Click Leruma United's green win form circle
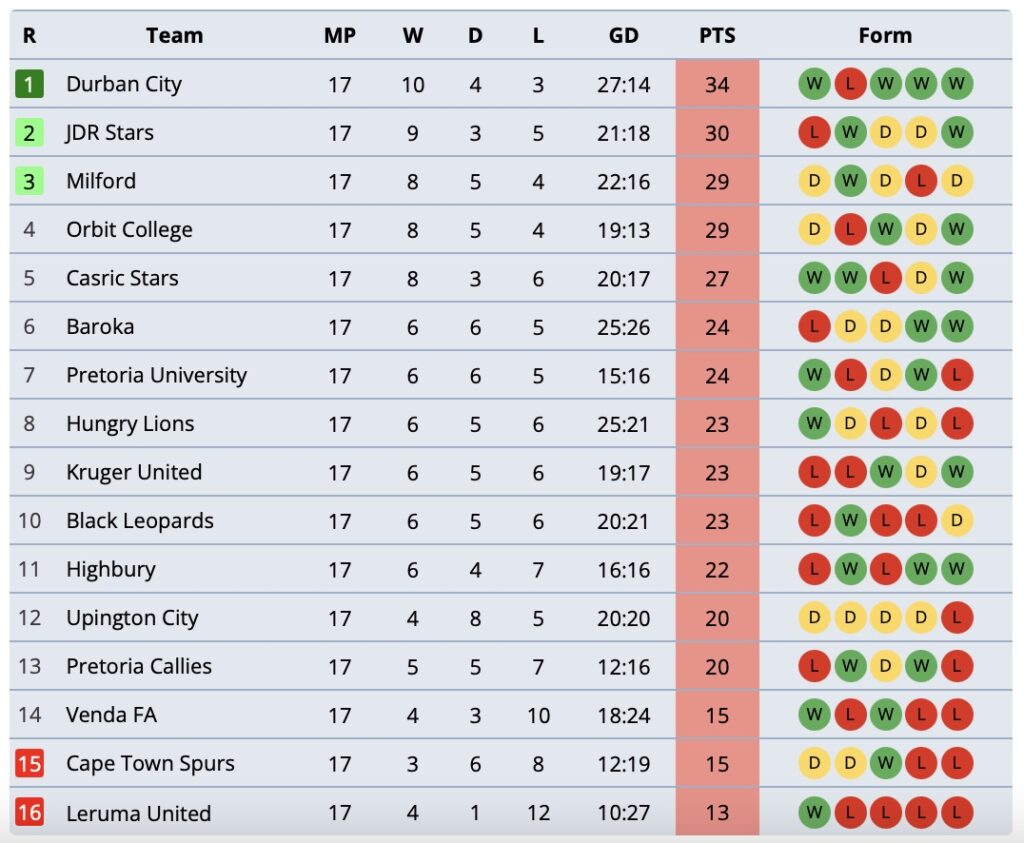 coord(814,813)
